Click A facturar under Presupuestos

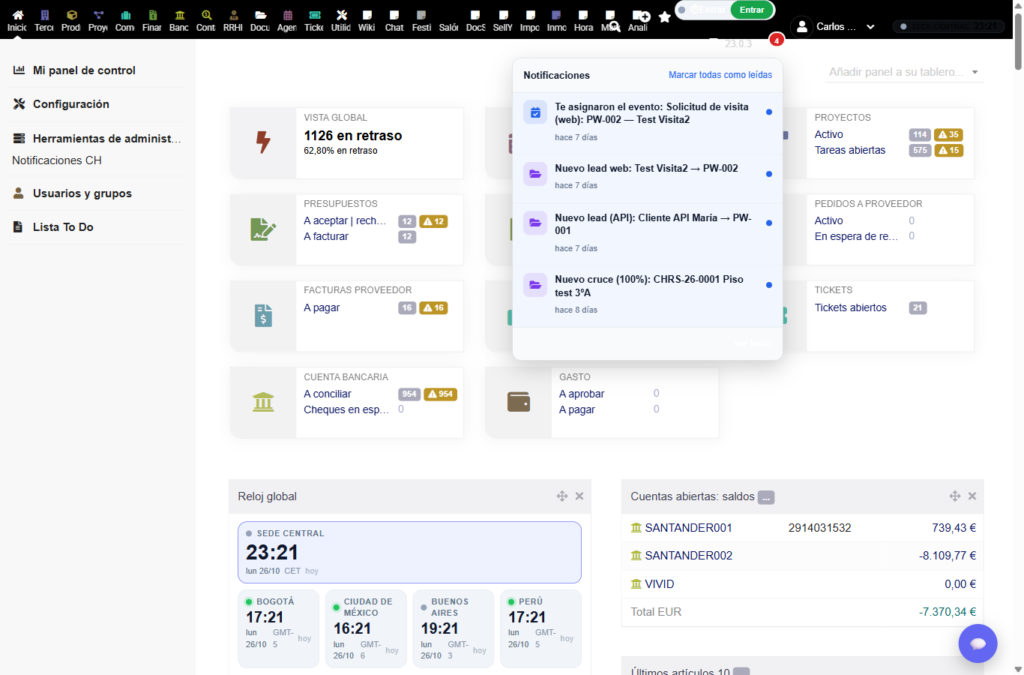click(x=326, y=236)
